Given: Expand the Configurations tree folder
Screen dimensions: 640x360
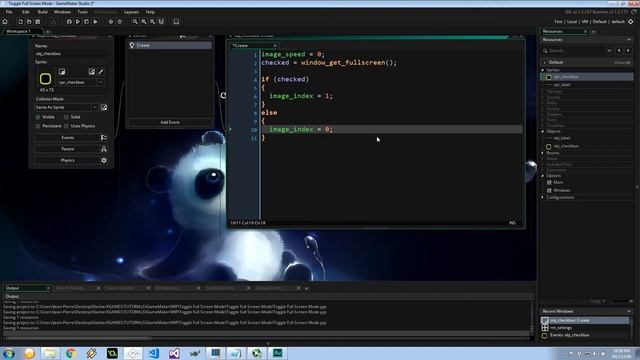Looking at the screenshot, I should [x=543, y=198].
